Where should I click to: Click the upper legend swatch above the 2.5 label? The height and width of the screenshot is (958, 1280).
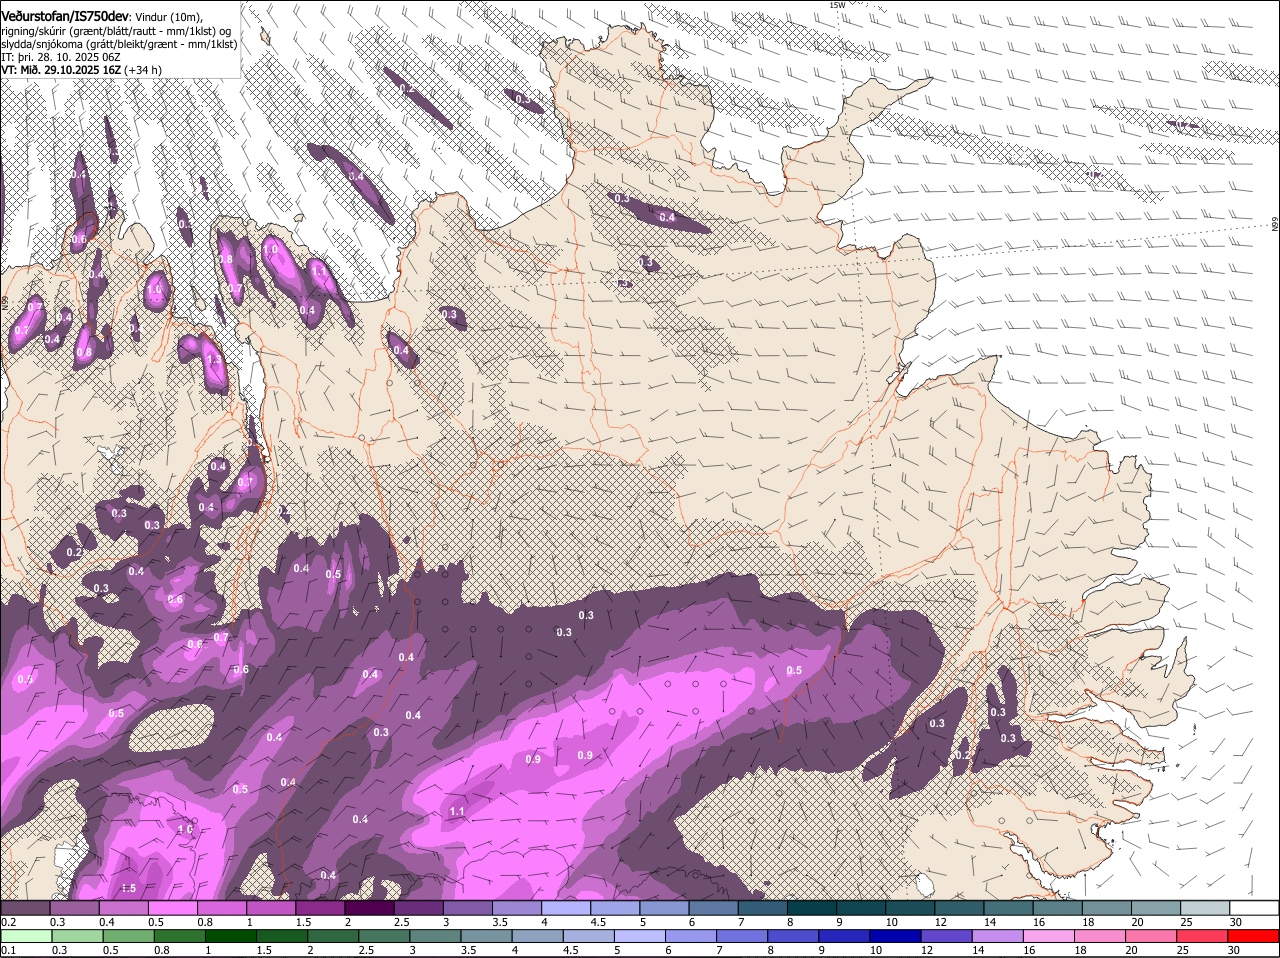click(x=418, y=908)
